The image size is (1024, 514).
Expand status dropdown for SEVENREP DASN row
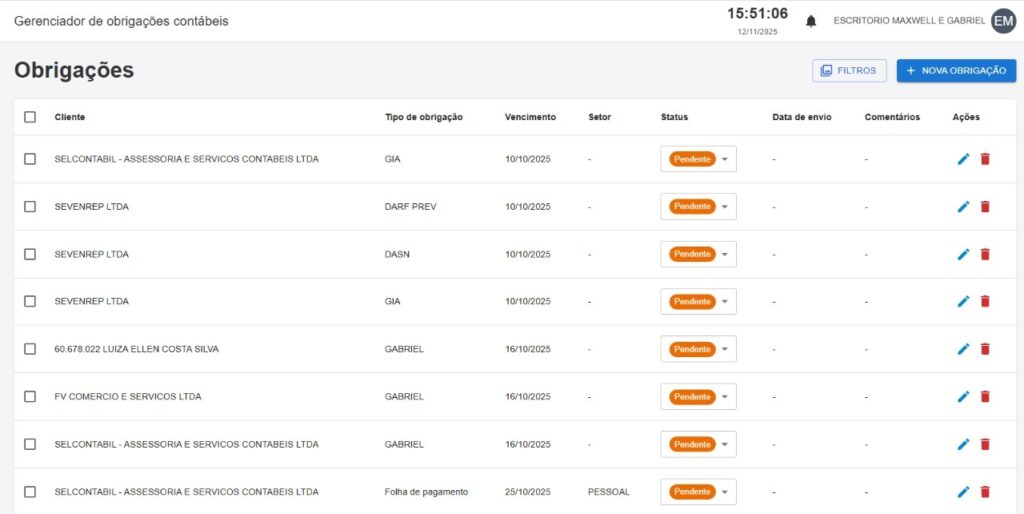click(724, 254)
